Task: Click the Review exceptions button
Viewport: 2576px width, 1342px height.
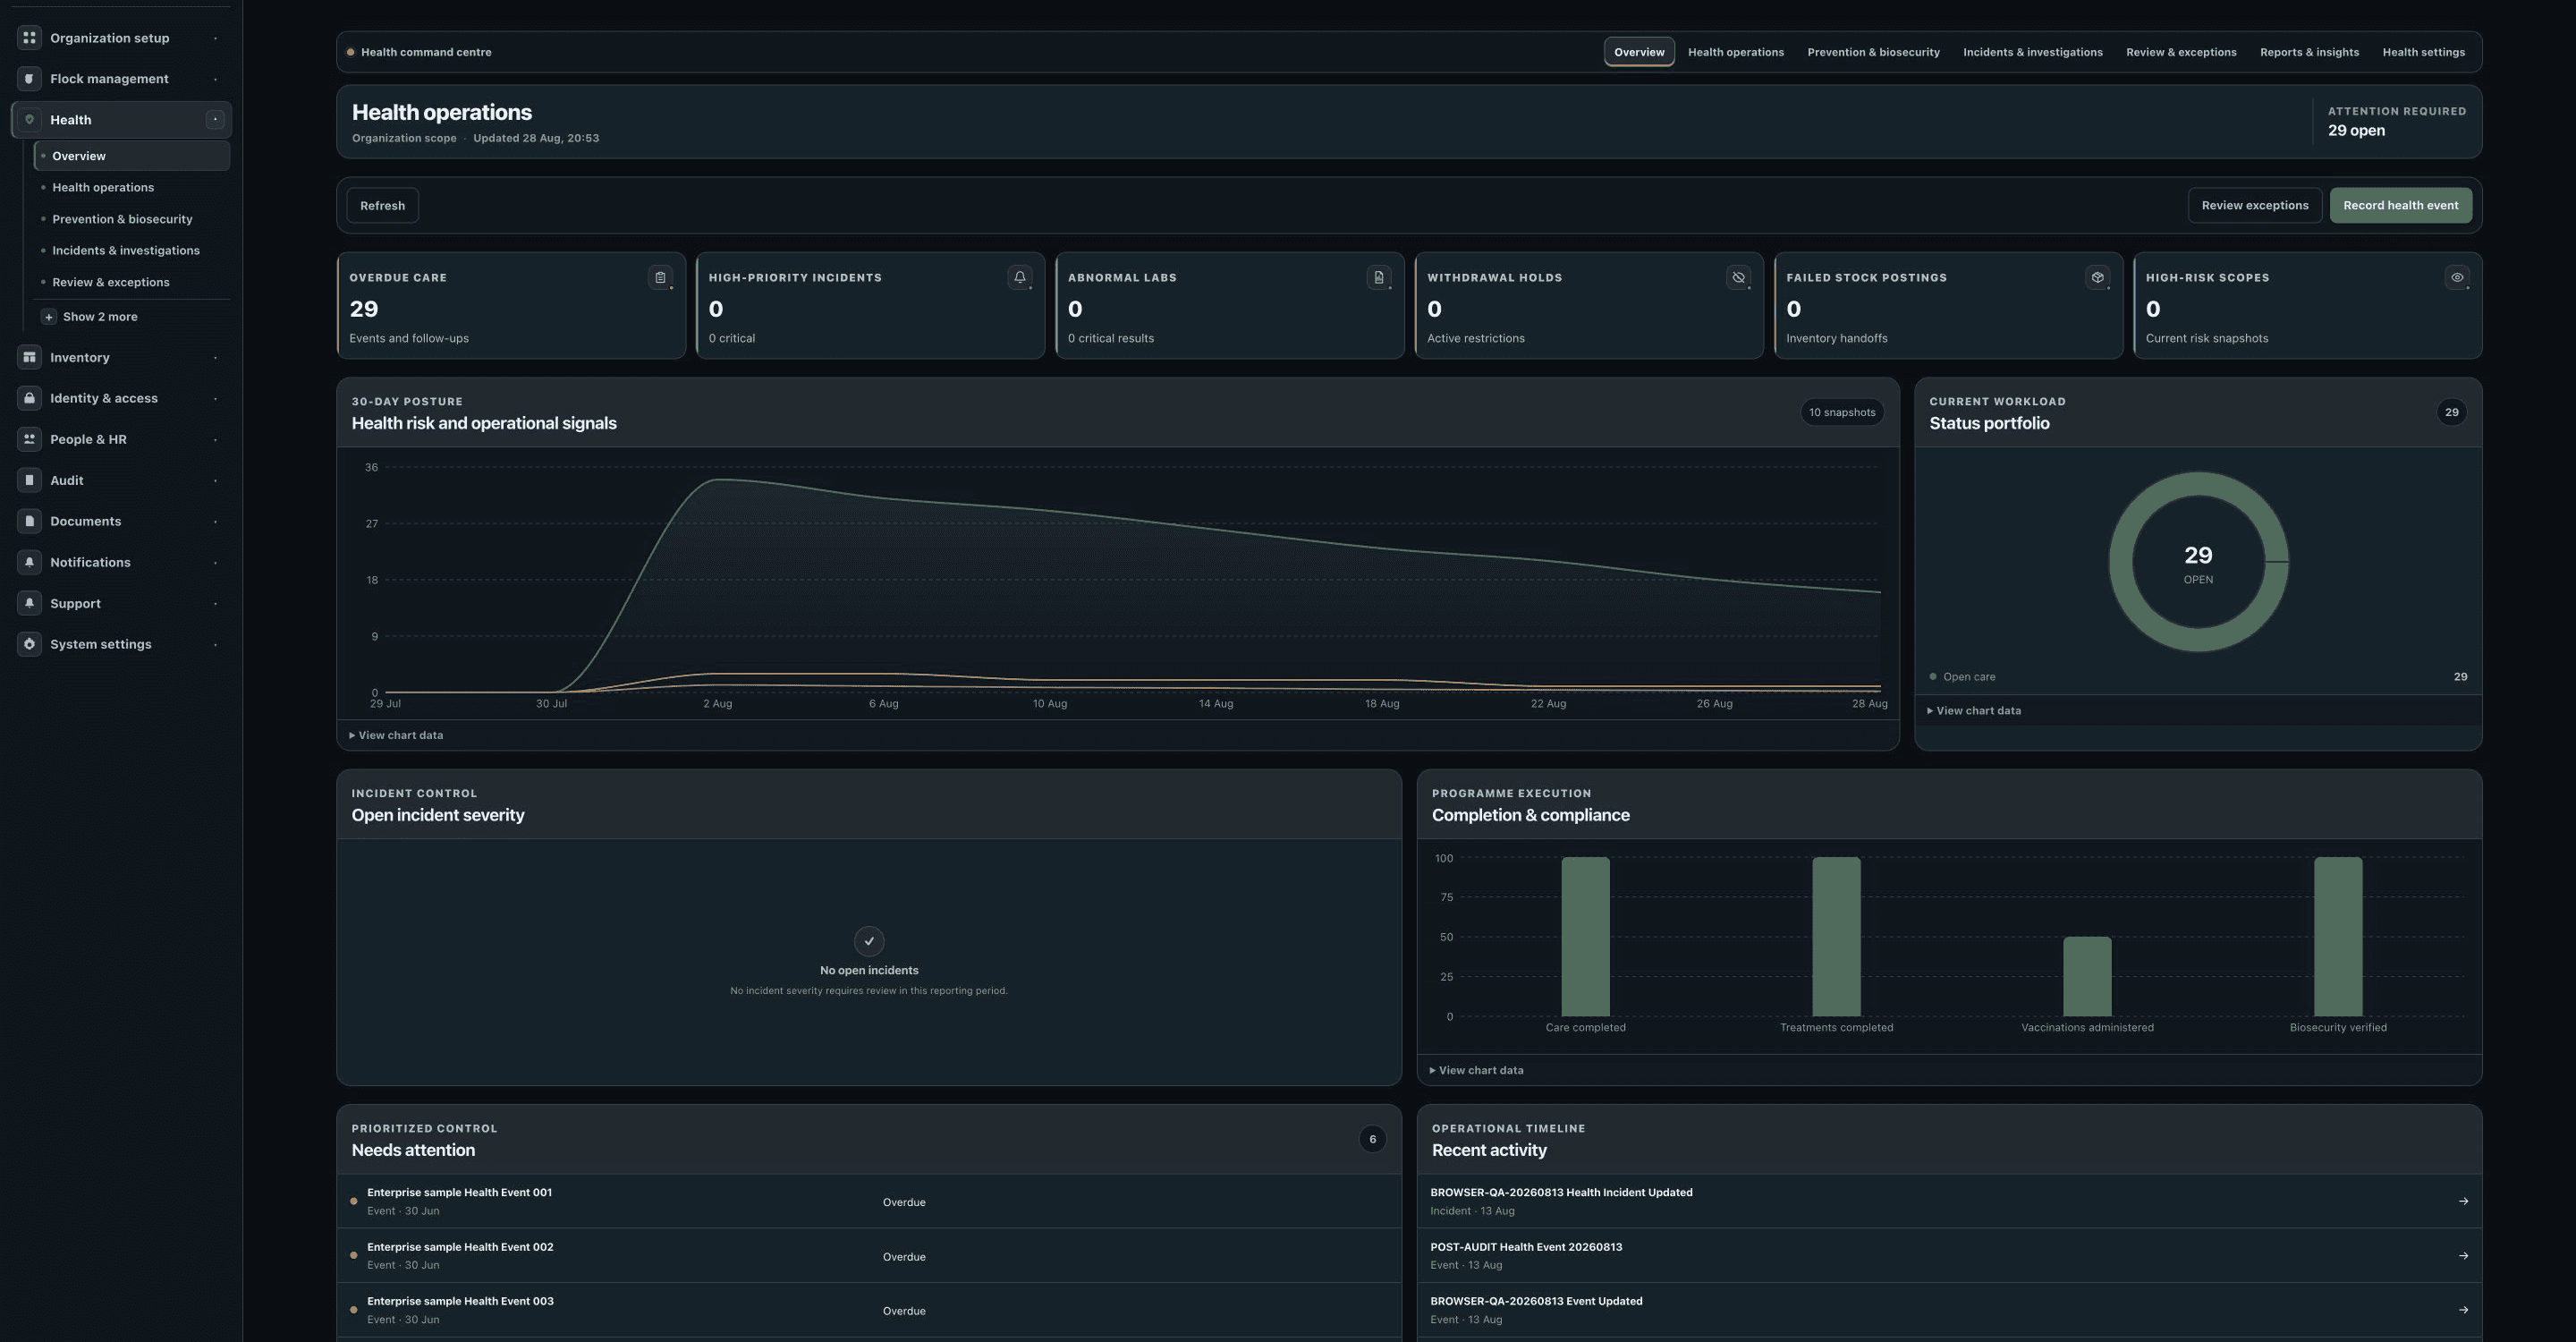Action: pos(2254,206)
